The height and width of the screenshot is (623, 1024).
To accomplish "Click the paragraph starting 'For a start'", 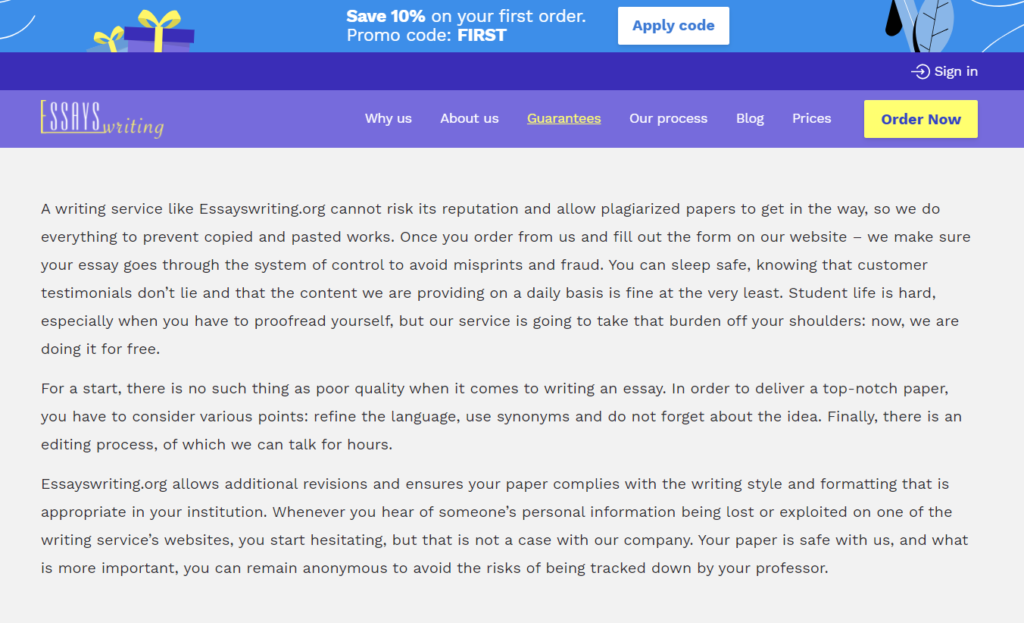I will click(x=501, y=417).
